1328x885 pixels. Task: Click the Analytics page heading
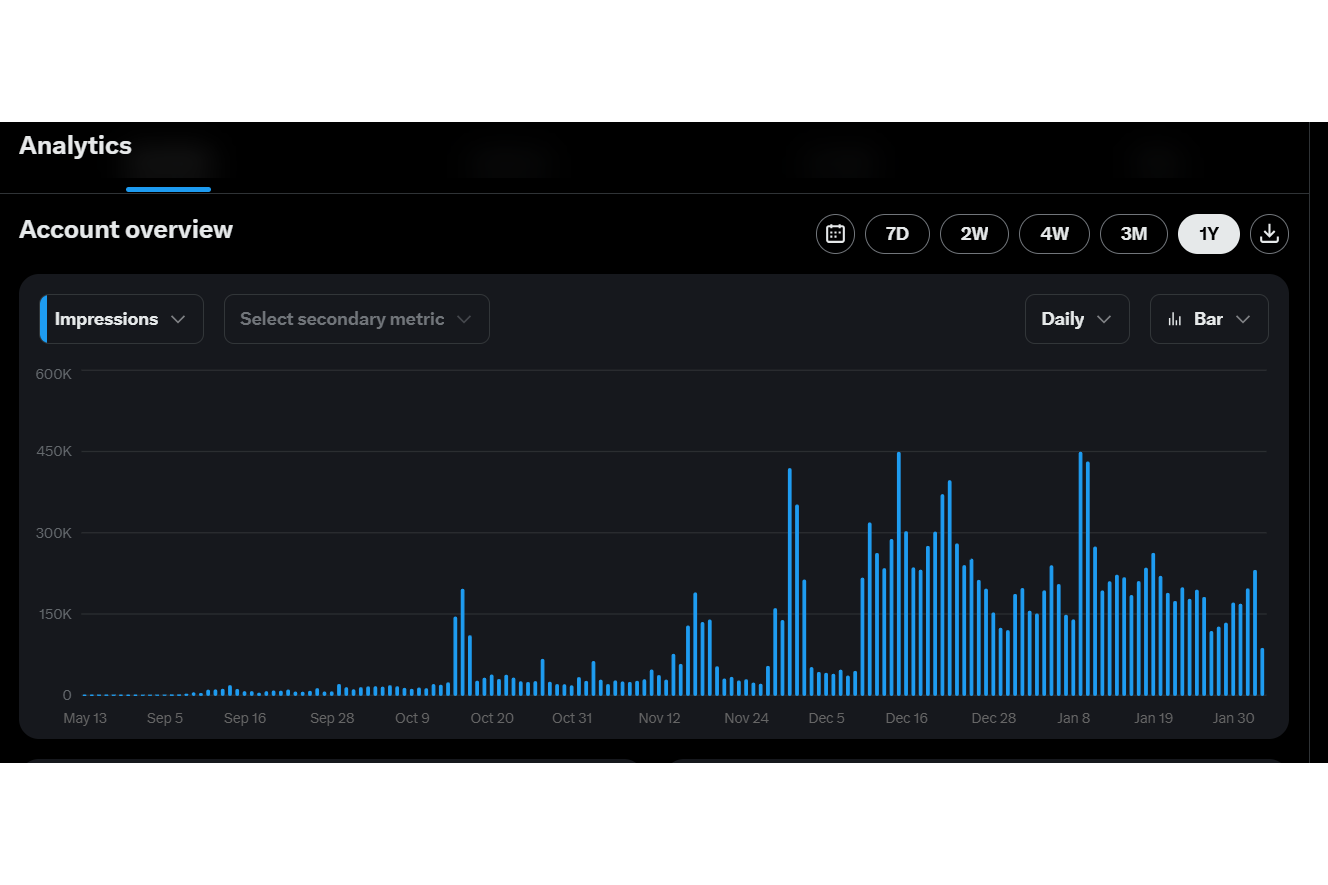75,145
